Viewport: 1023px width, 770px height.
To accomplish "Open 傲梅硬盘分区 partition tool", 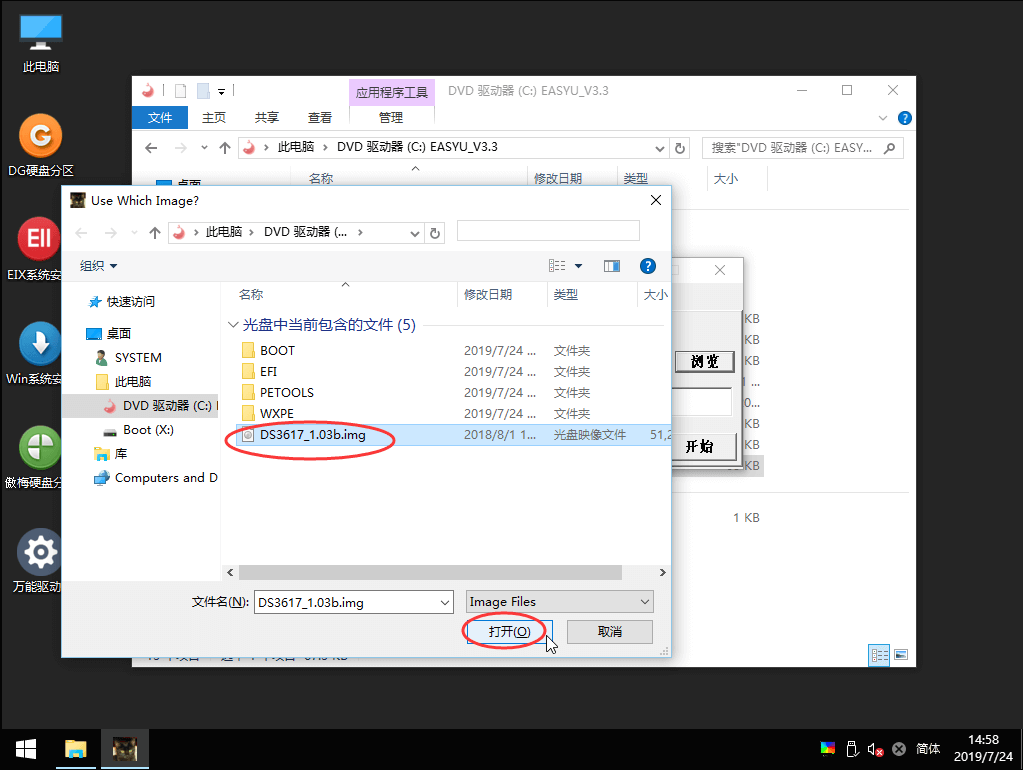I will (x=38, y=450).
